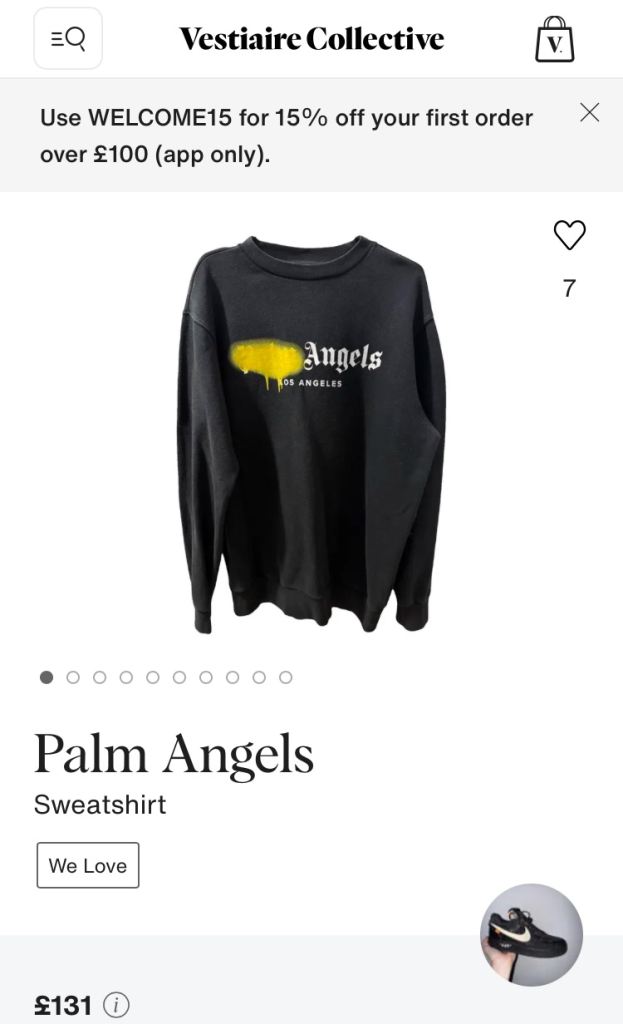Viewport: 623px width, 1024px height.
Task: Open the search menu icon
Action: point(68,39)
